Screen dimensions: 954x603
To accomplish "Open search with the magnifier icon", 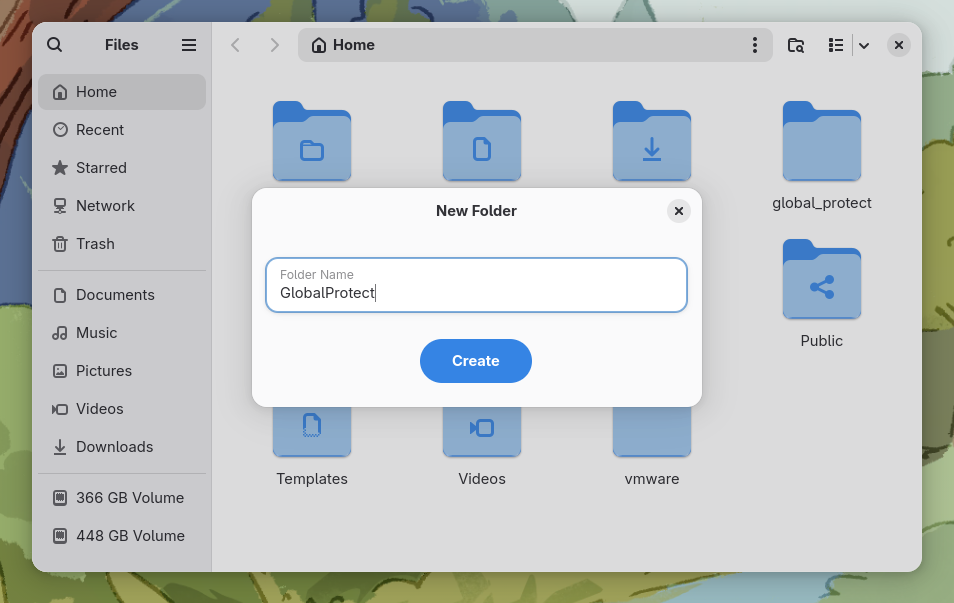I will click(x=54, y=44).
